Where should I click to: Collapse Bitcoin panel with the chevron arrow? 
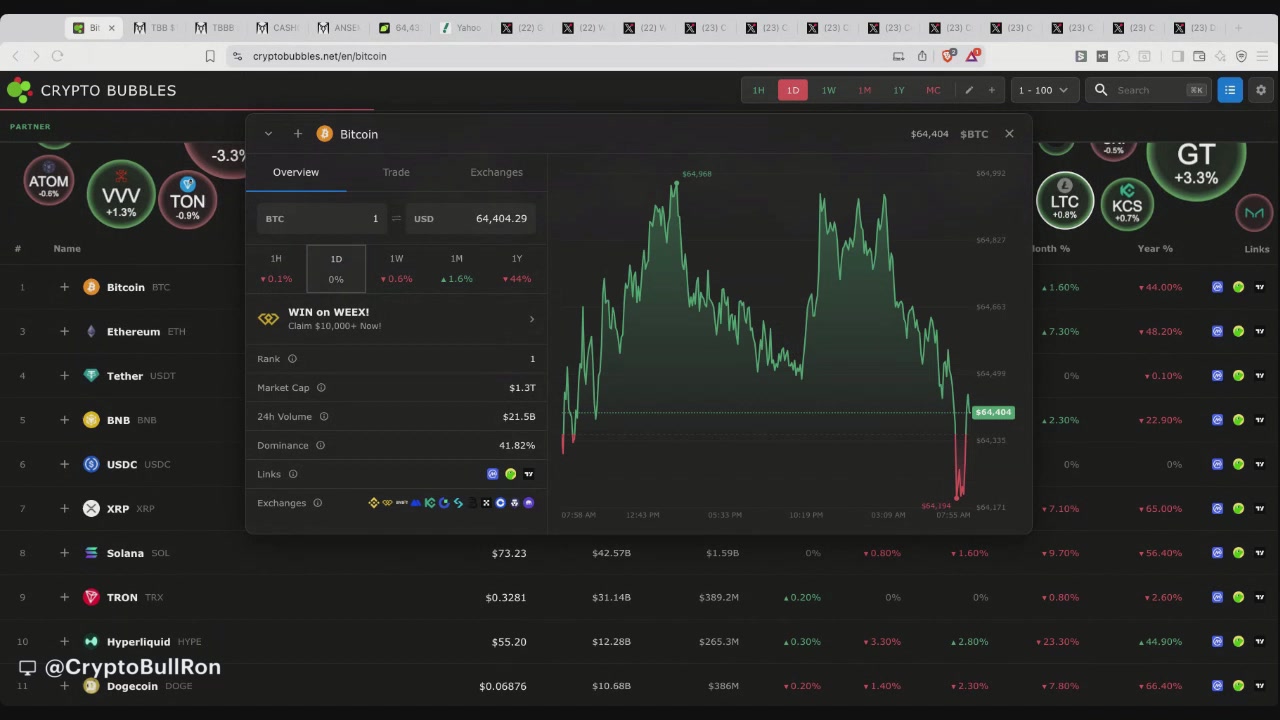coord(268,134)
